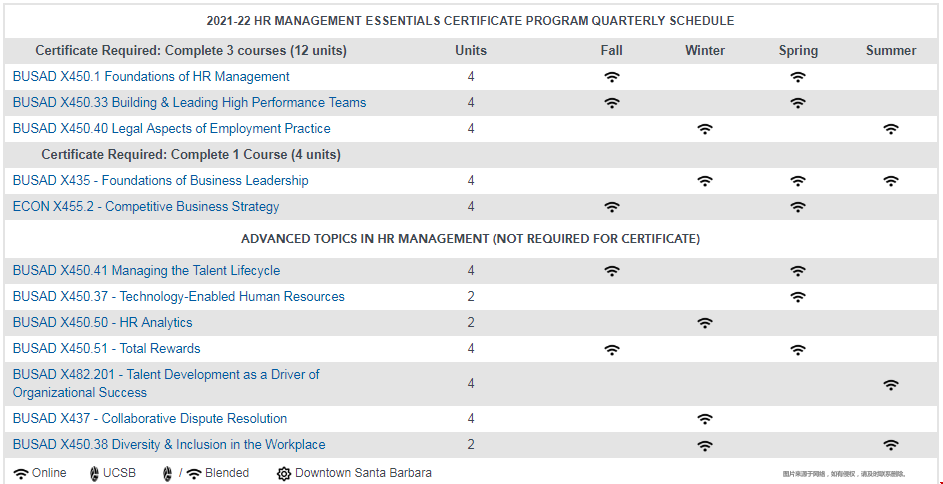The image size is (943, 484).
Task: Open BUSAD X450.1 Foundations of HR Management link
Action: (151, 77)
